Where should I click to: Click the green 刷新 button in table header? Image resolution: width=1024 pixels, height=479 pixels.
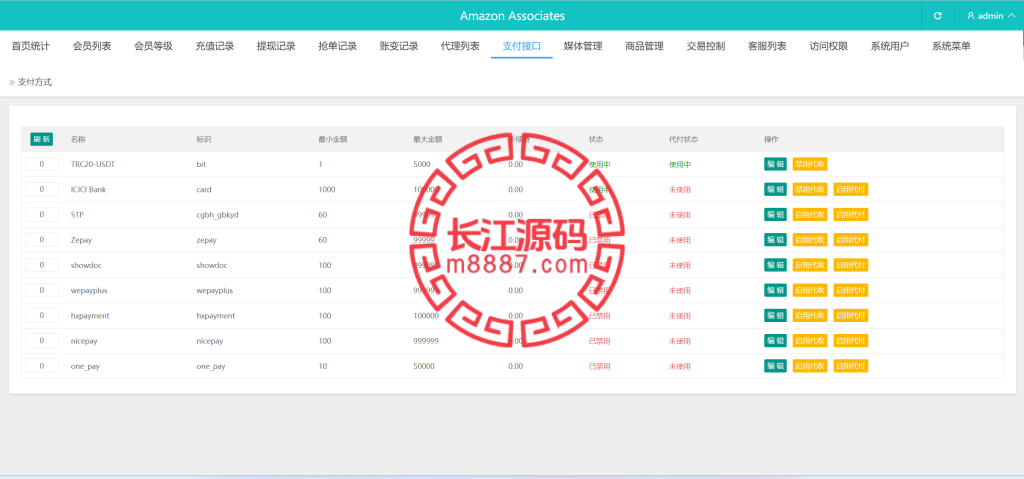(x=42, y=139)
